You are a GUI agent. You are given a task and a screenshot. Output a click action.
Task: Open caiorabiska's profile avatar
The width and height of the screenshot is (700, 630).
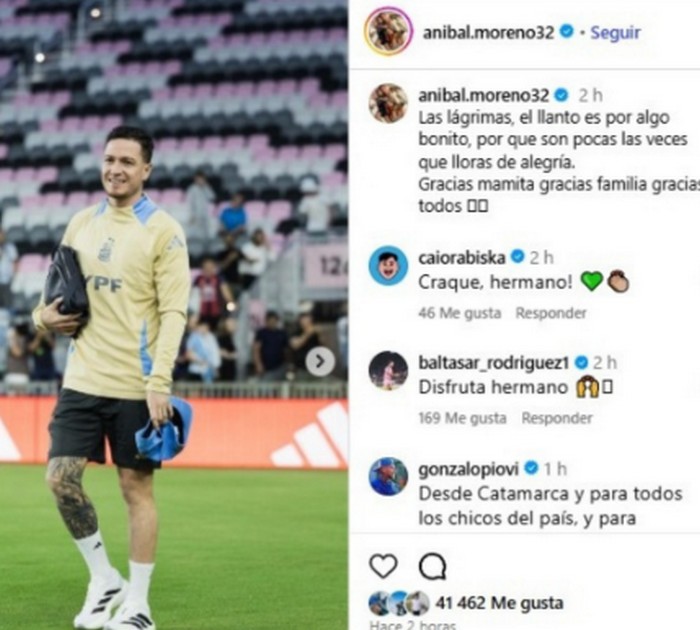coord(388,266)
